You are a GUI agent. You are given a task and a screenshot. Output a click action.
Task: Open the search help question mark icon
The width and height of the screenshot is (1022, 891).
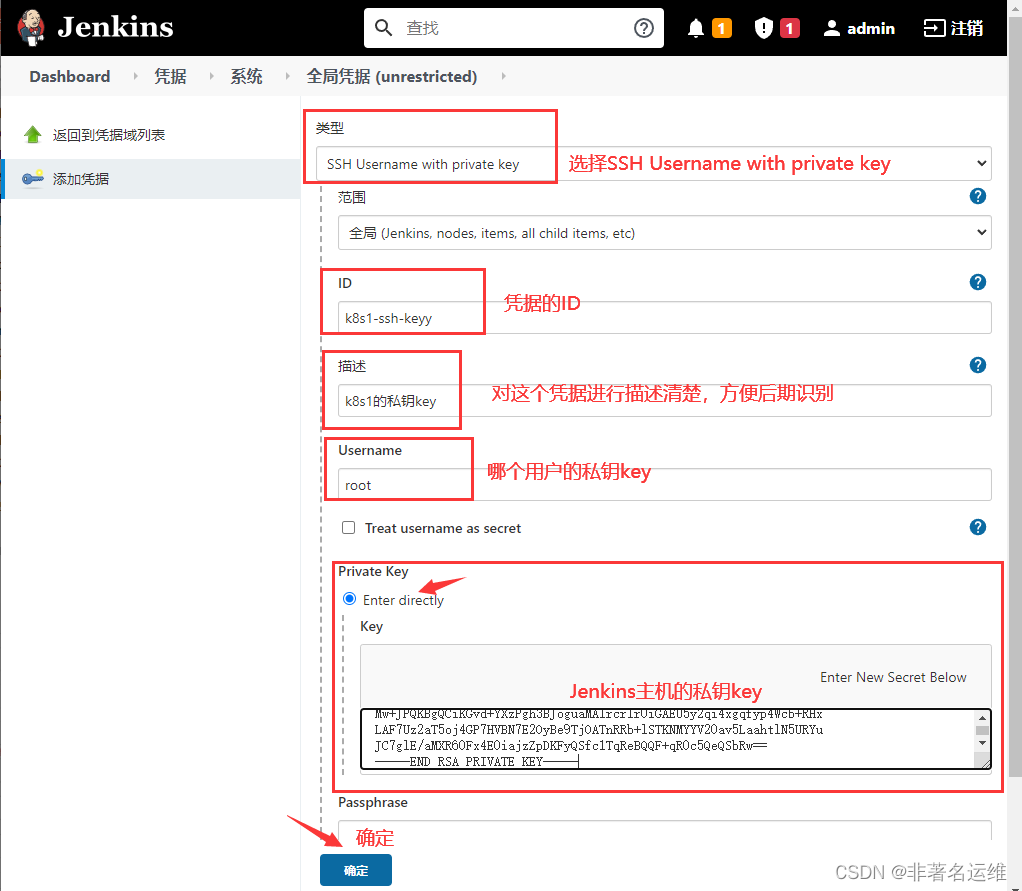(x=643, y=28)
